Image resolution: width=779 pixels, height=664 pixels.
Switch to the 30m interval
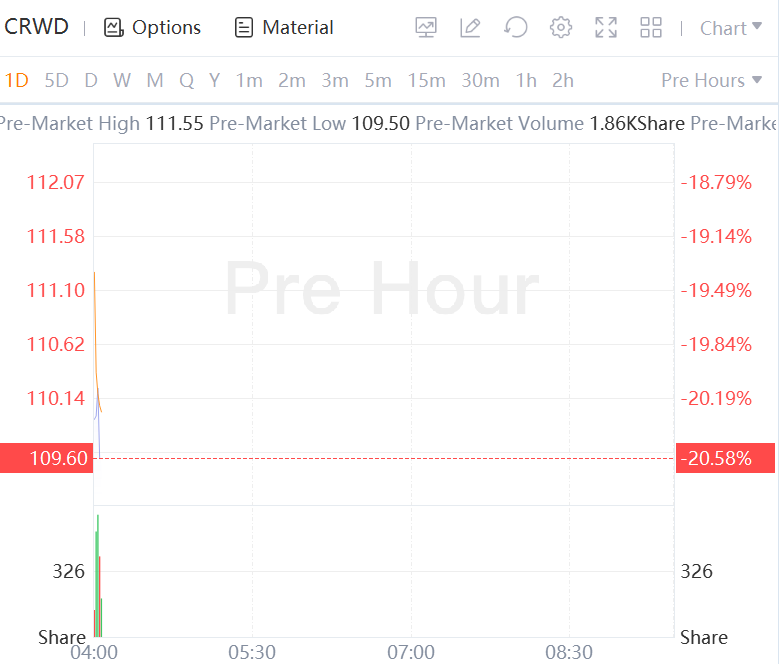tap(480, 80)
